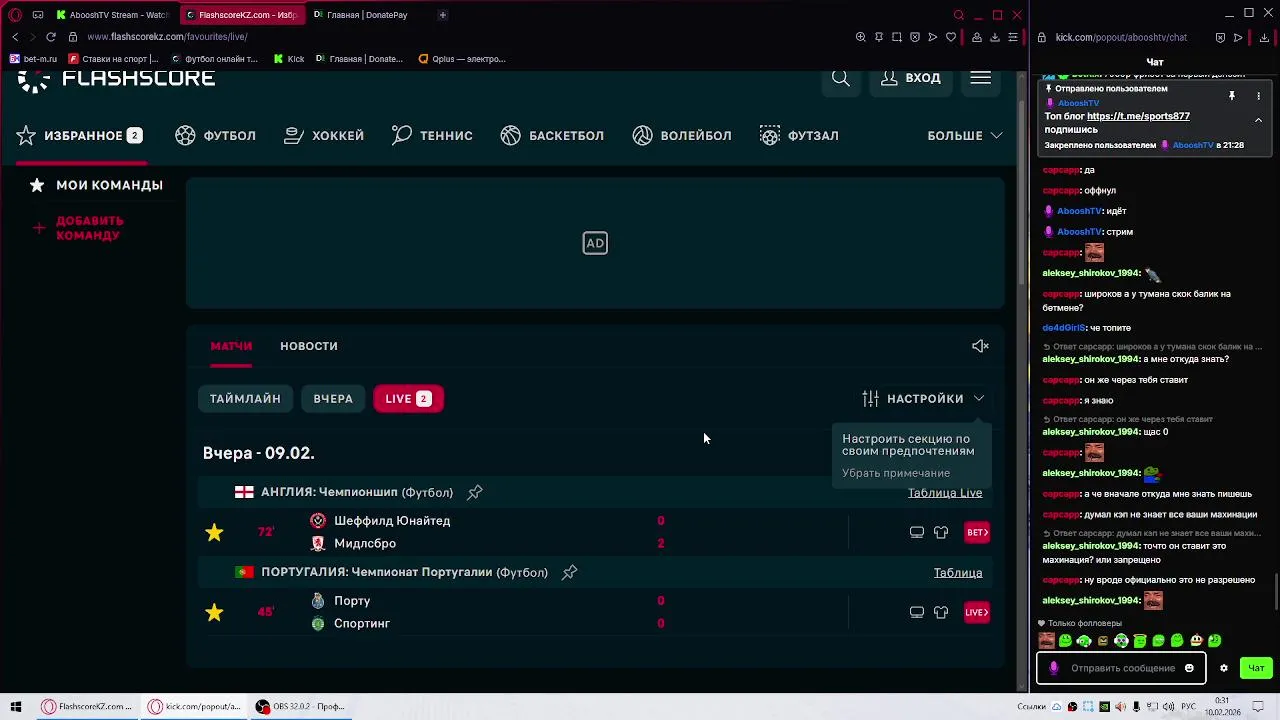Select the ТЕННИС sport tab
Viewport: 1280px width, 720px height.
pos(432,135)
